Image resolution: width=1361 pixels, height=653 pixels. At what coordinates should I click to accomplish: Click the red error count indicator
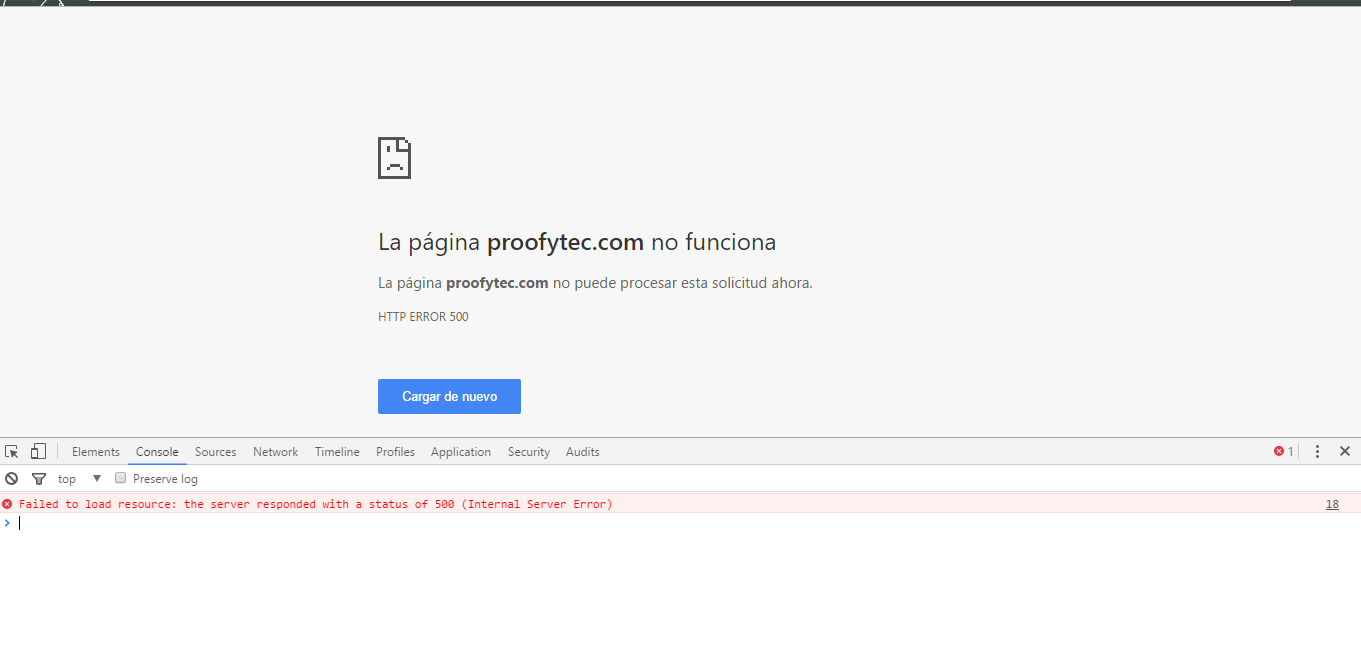pyautogui.click(x=1284, y=452)
